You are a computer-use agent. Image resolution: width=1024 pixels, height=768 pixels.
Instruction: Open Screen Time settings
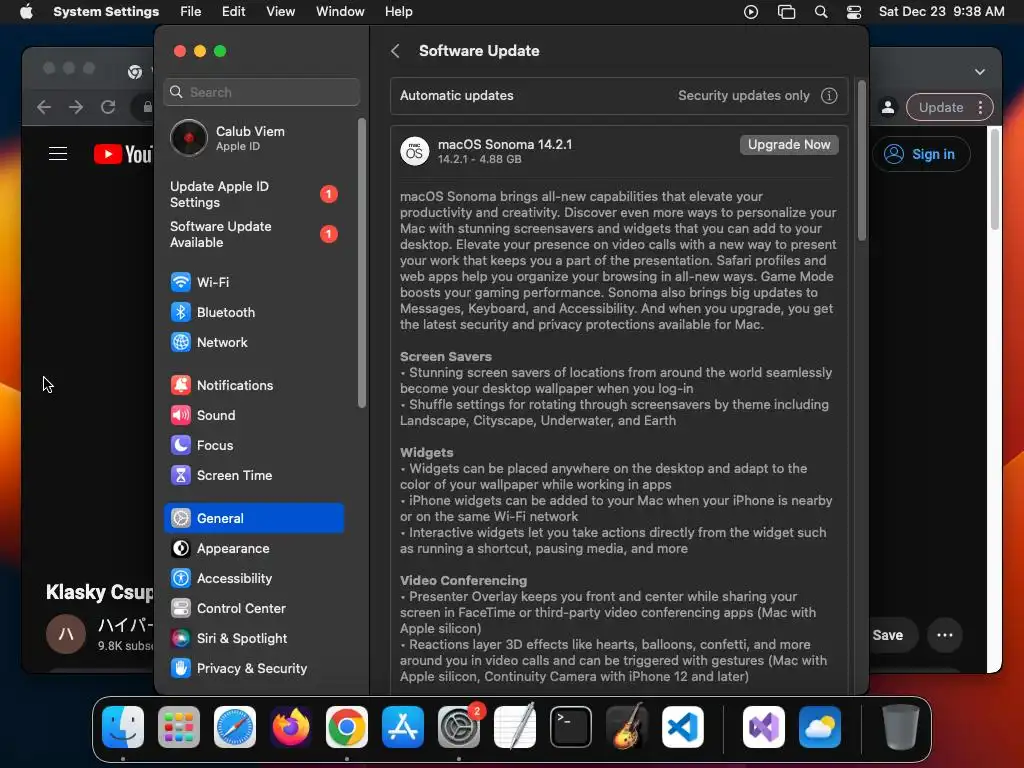[253, 475]
